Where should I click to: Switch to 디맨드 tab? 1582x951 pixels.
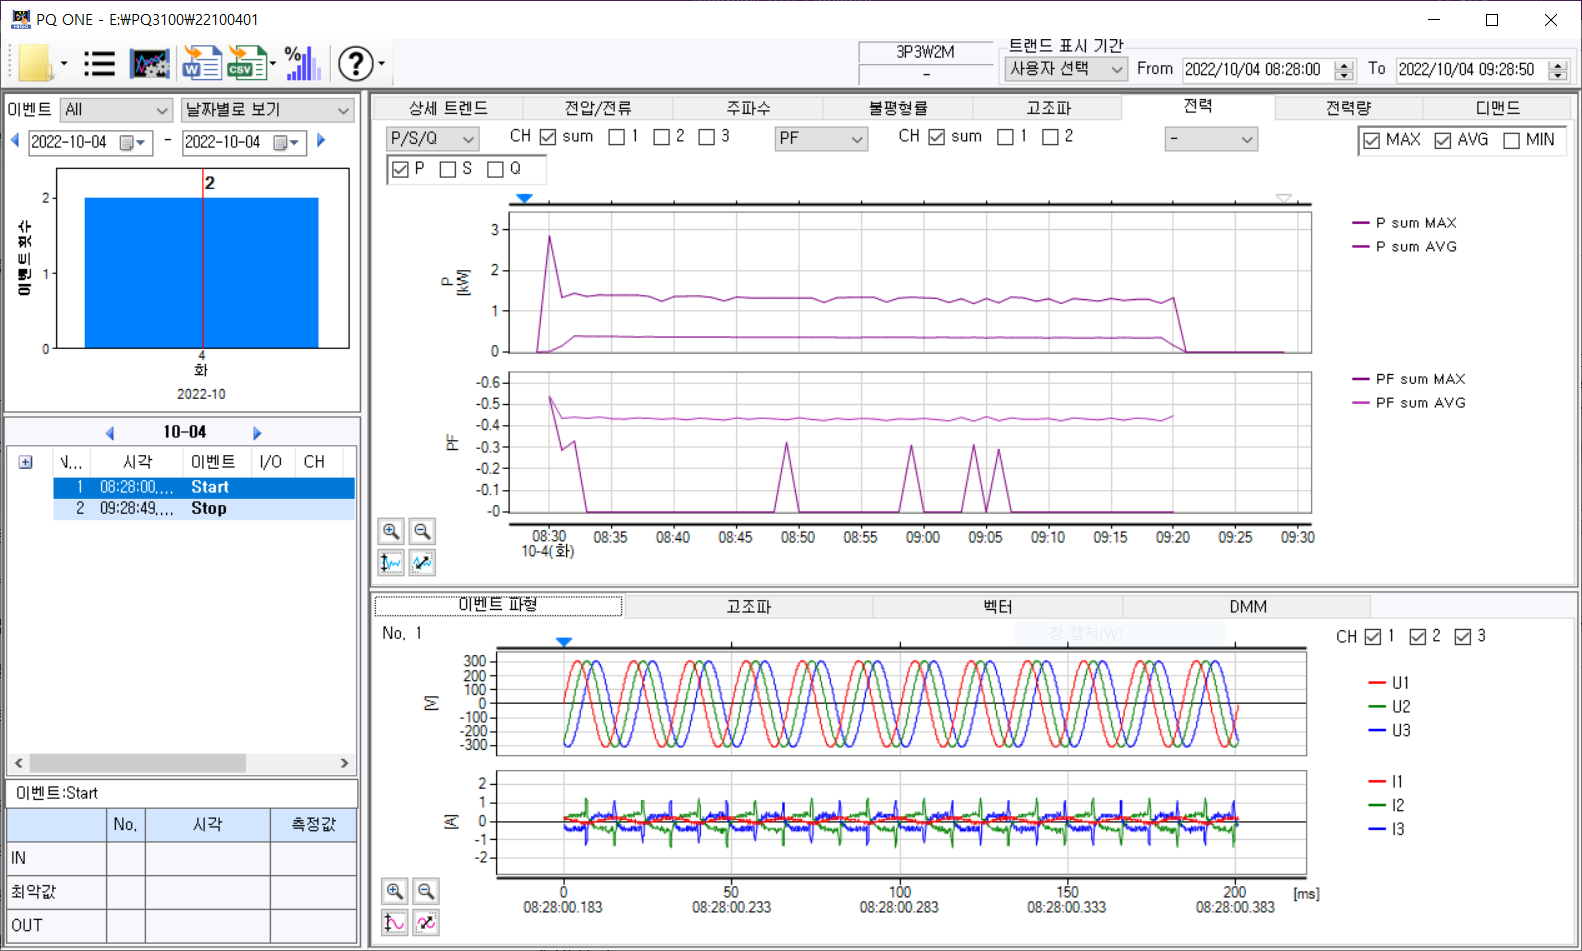(1498, 108)
